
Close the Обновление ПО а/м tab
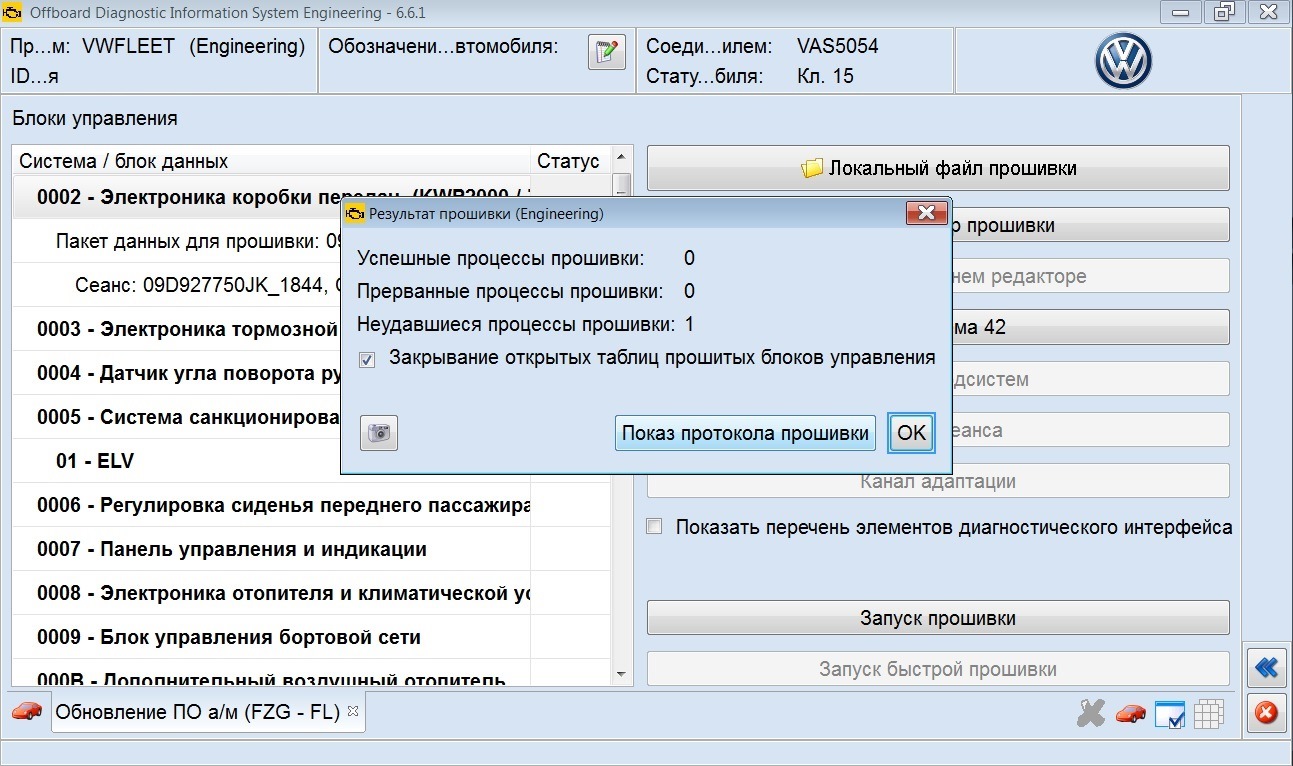(352, 712)
